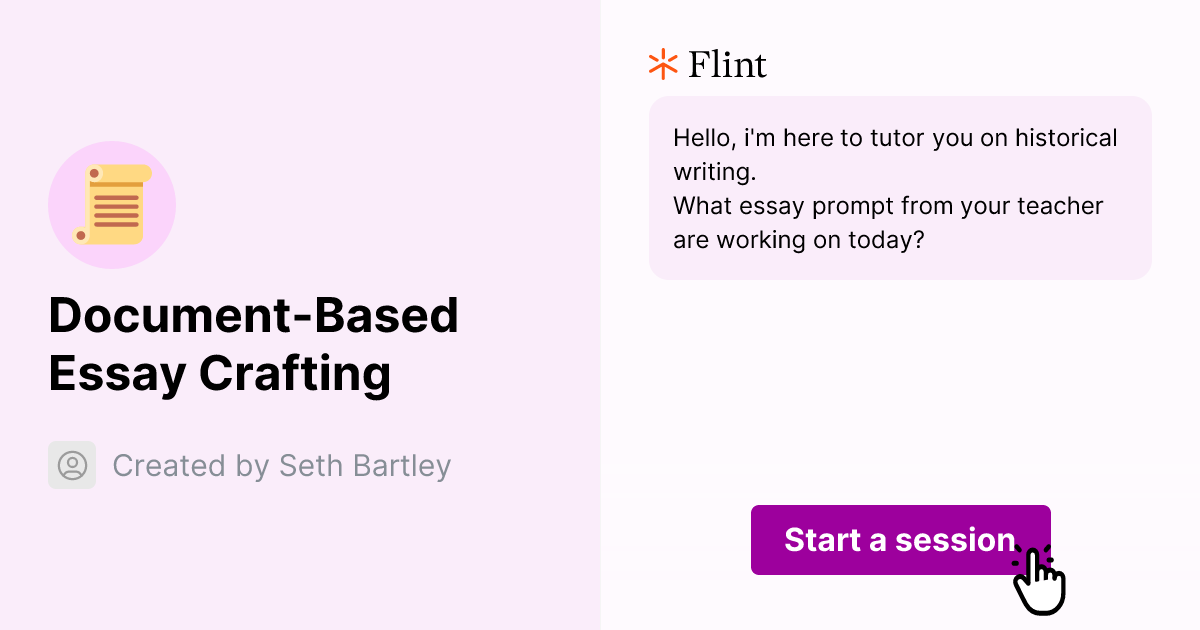This screenshot has height=630, width=1200.
Task: Click the Created by Seth Bartley link
Action: tap(282, 465)
